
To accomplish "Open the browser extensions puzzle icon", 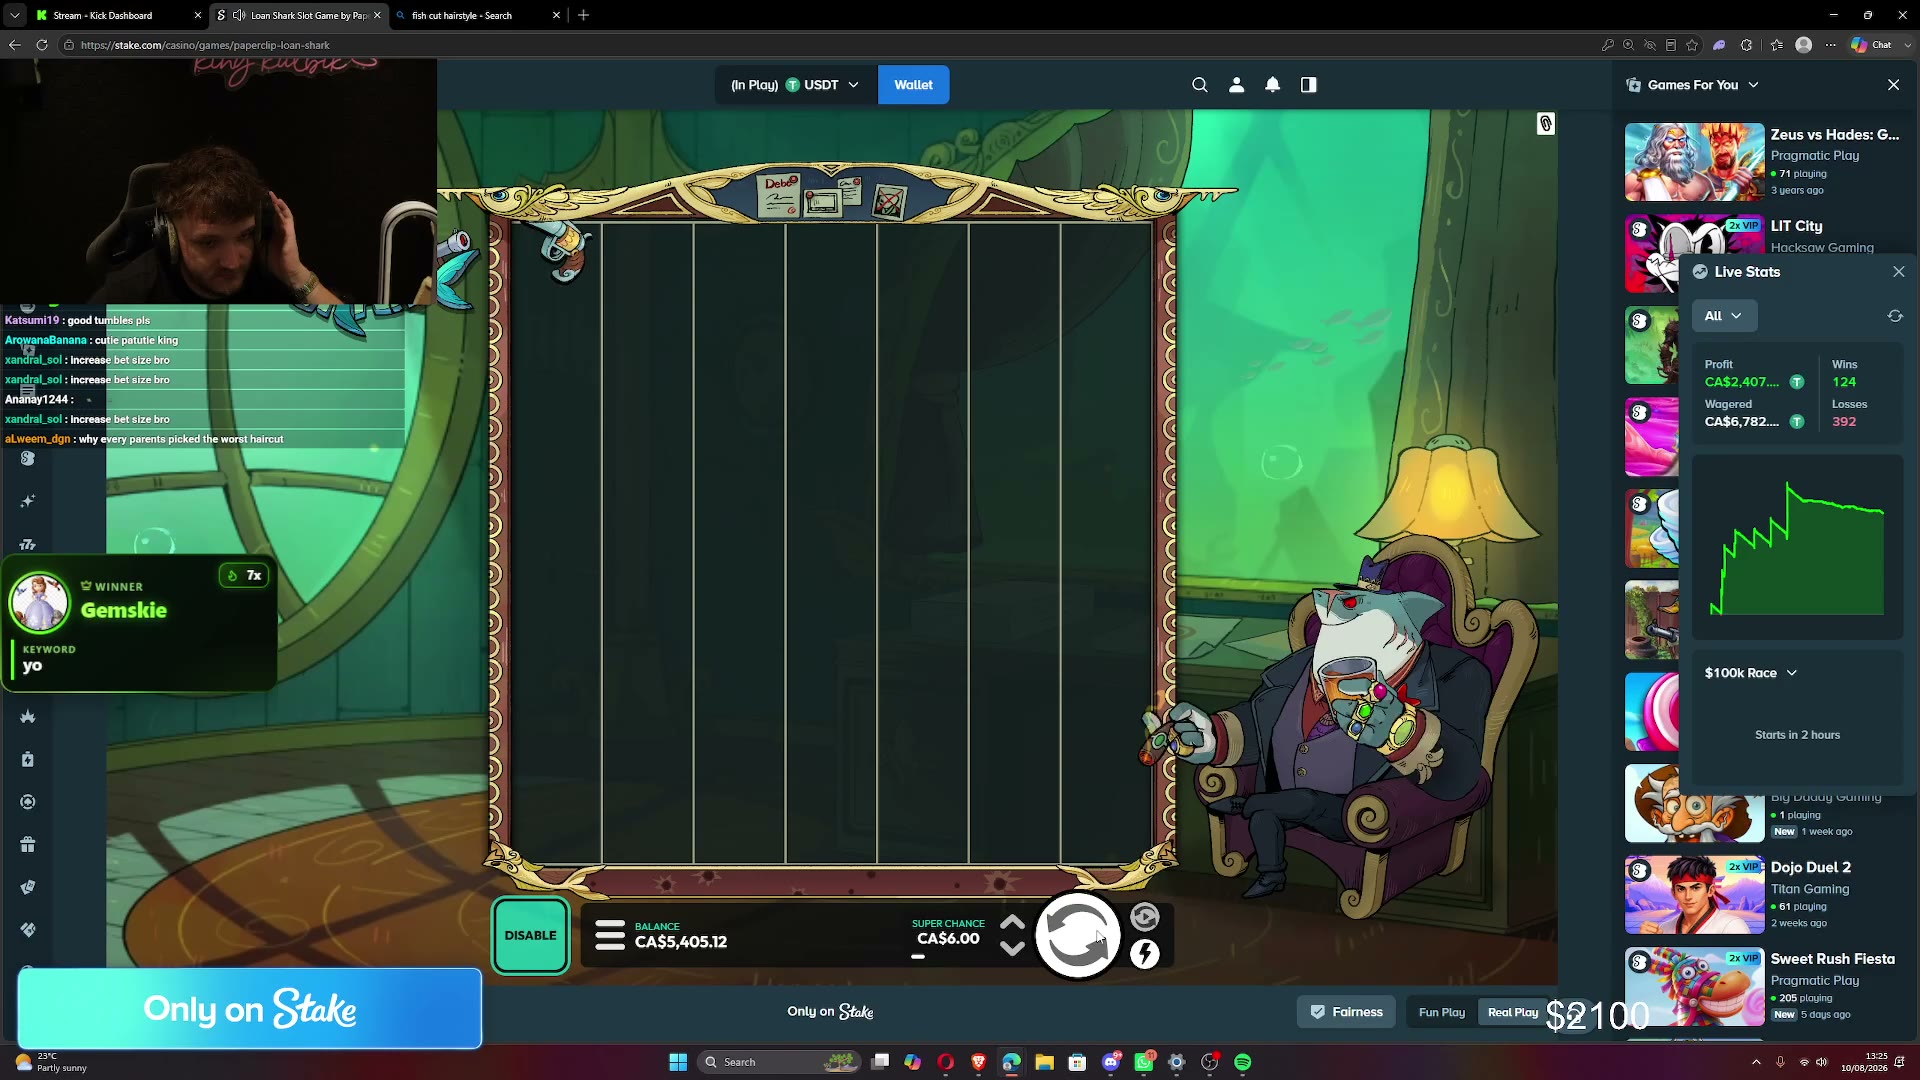I will 1747,45.
